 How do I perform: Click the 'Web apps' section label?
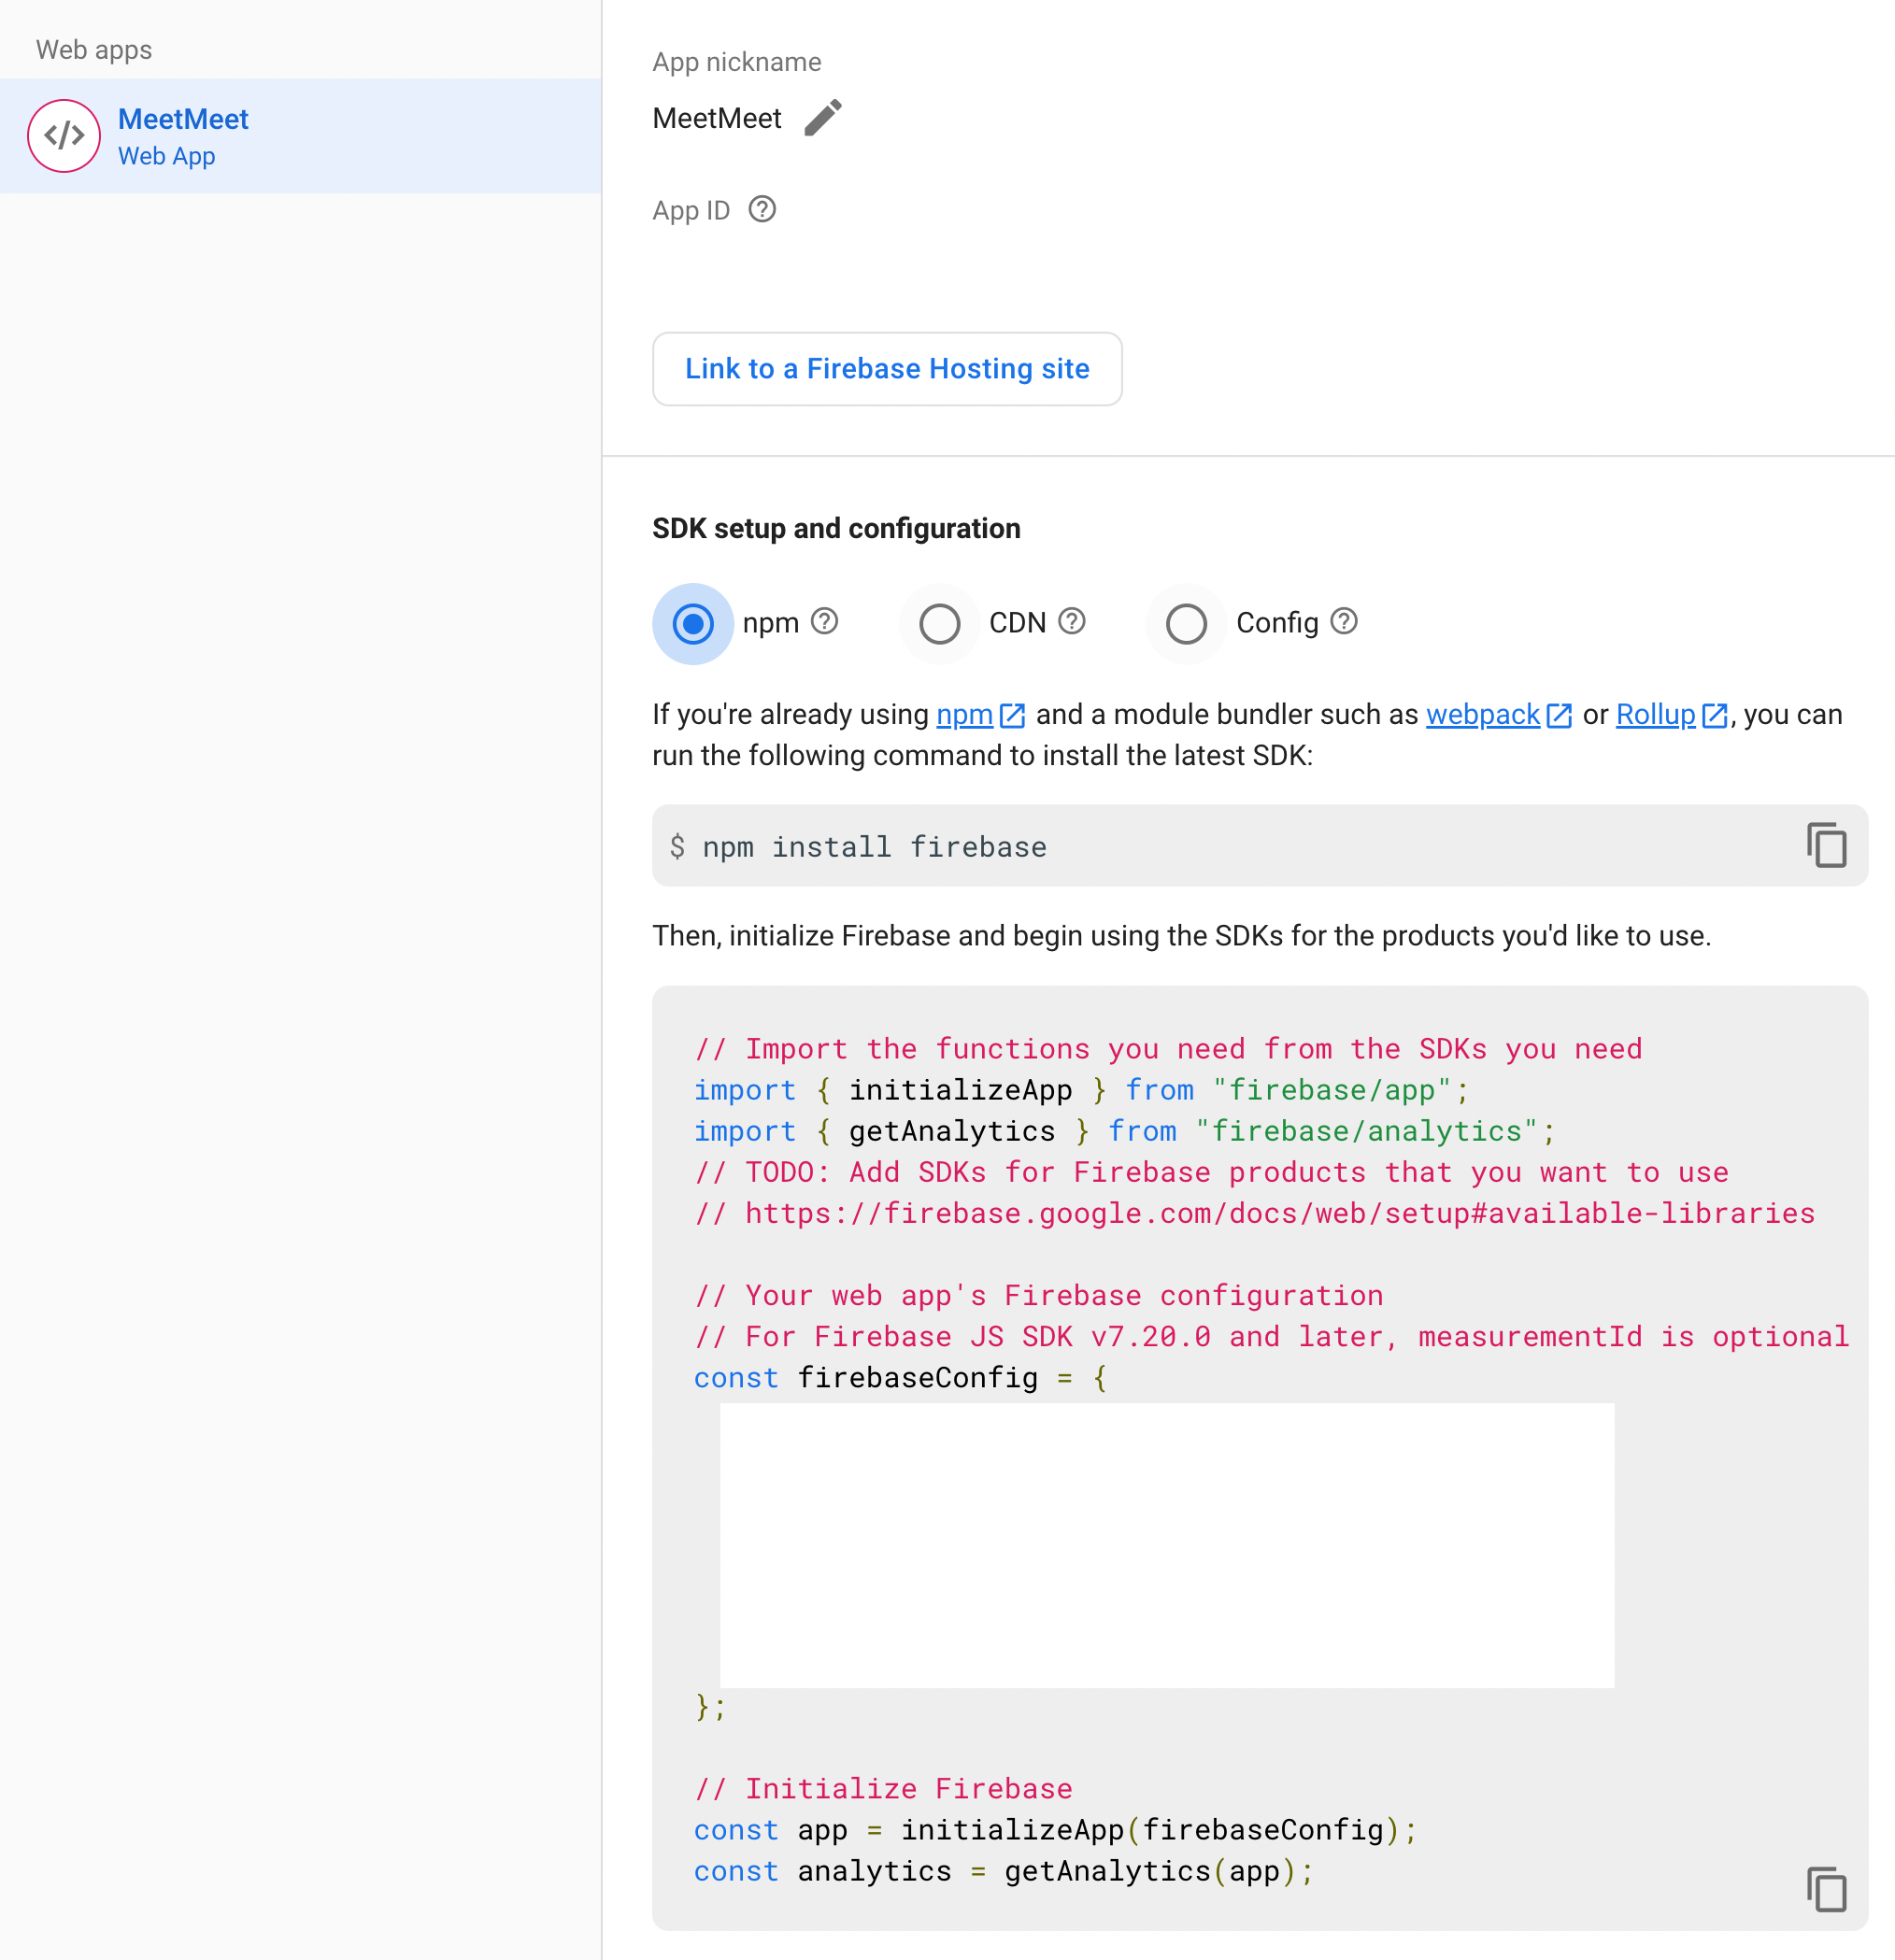click(x=94, y=50)
